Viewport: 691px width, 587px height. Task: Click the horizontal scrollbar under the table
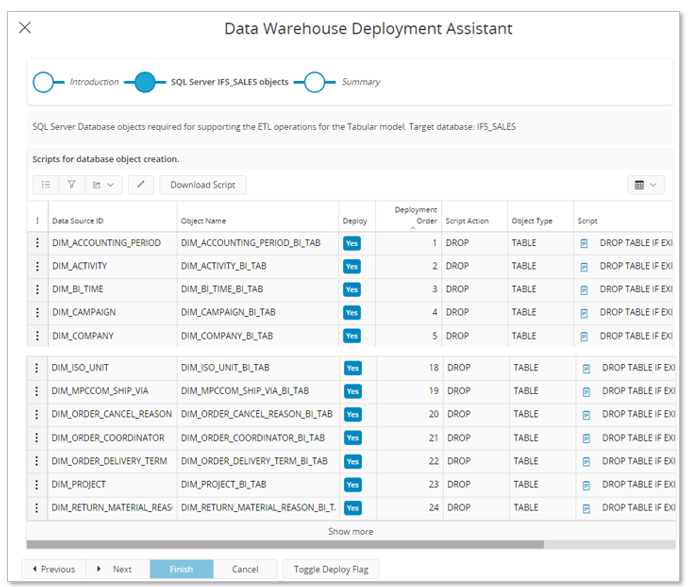click(285, 545)
